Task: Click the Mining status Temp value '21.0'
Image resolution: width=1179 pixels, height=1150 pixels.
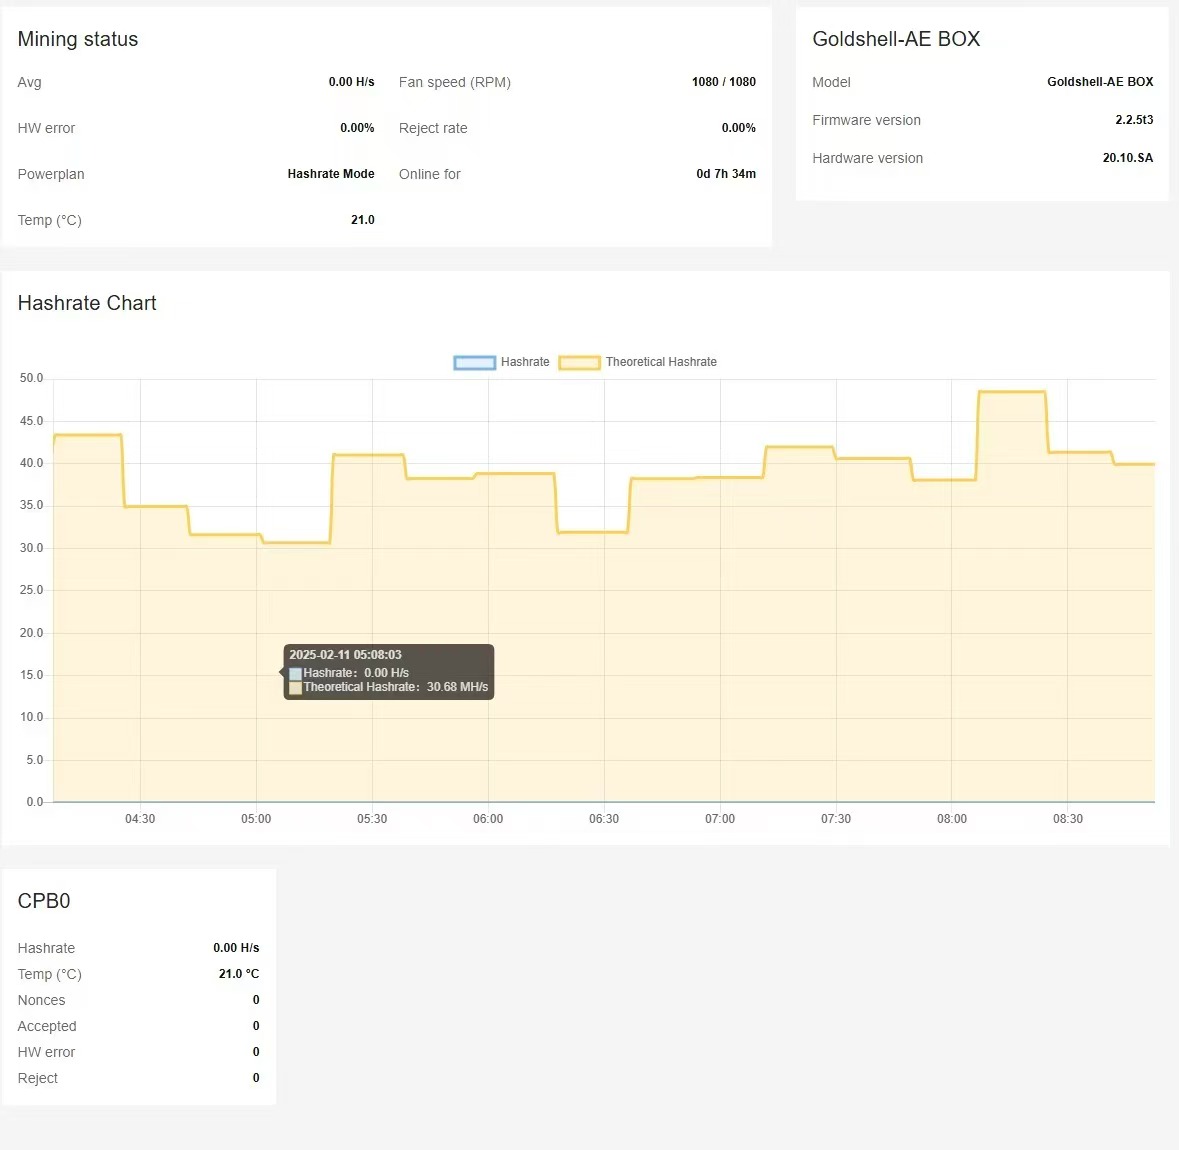Action: (x=362, y=220)
